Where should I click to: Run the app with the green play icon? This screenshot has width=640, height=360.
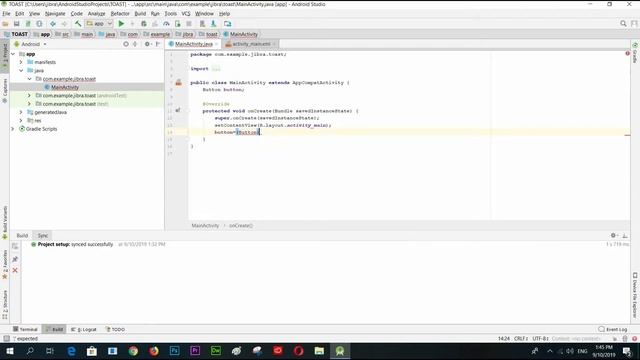pos(121,24)
